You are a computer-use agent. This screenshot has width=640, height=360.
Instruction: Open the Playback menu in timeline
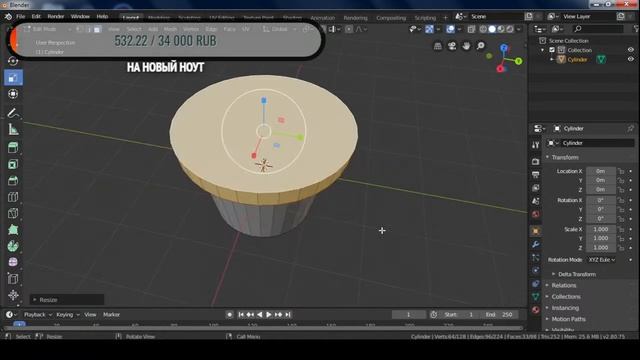click(38, 315)
